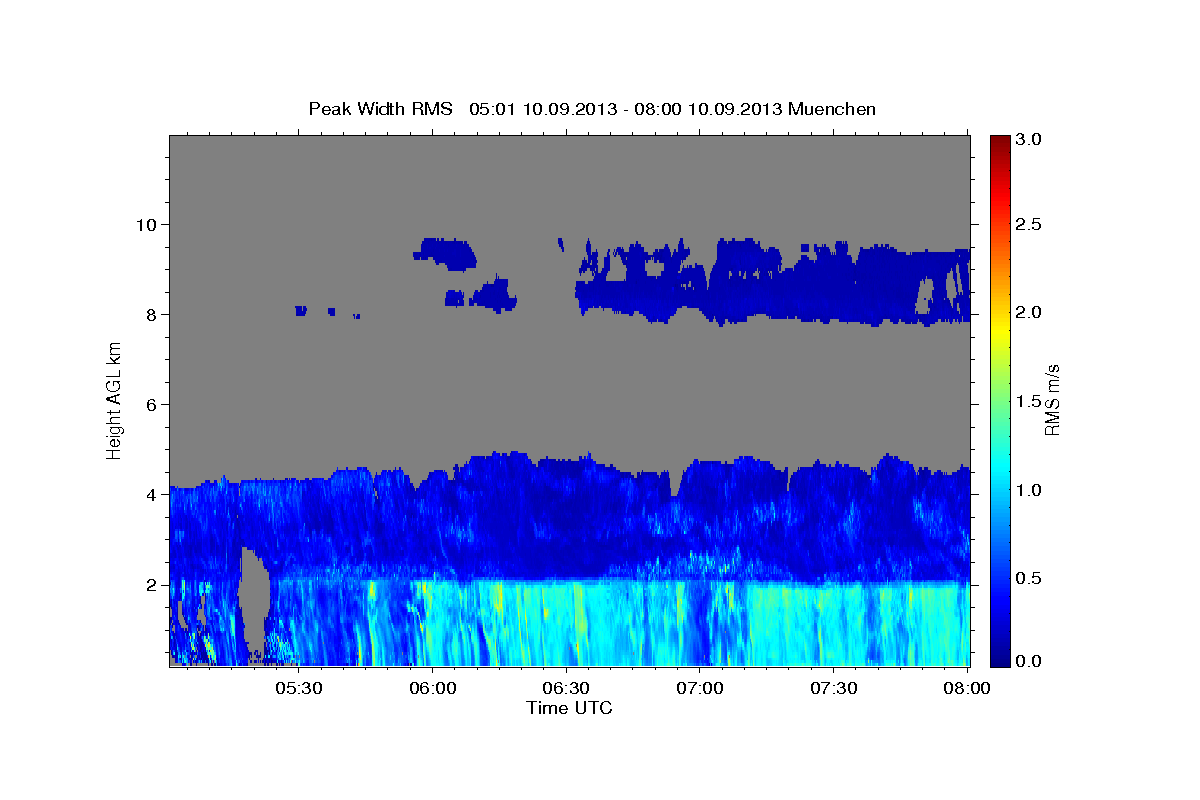Image resolution: width=1200 pixels, height=800 pixels.
Task: Click the colorbar value 1.5
Action: [x=1029, y=401]
